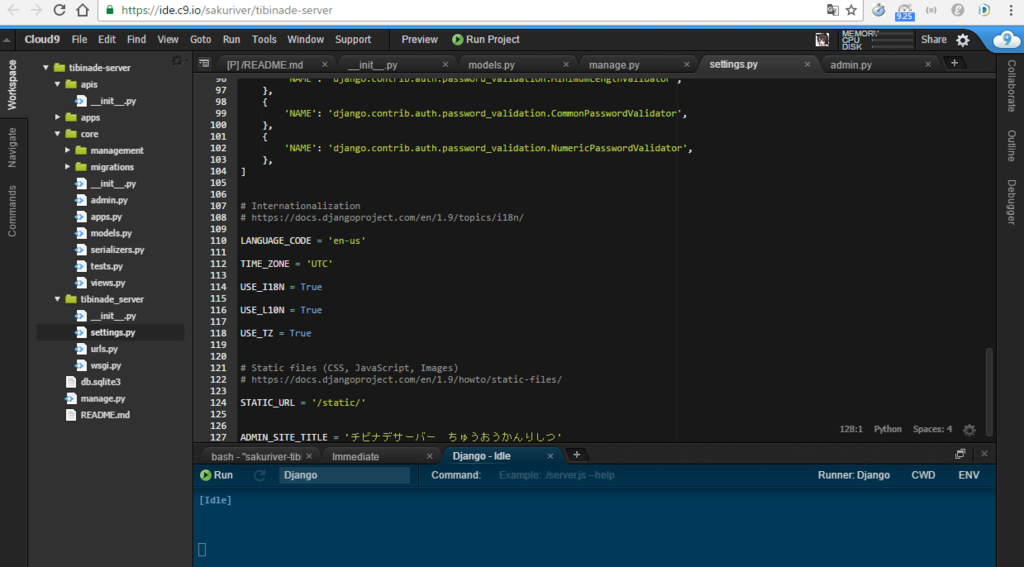Open editor tab list menu icon

204,63
